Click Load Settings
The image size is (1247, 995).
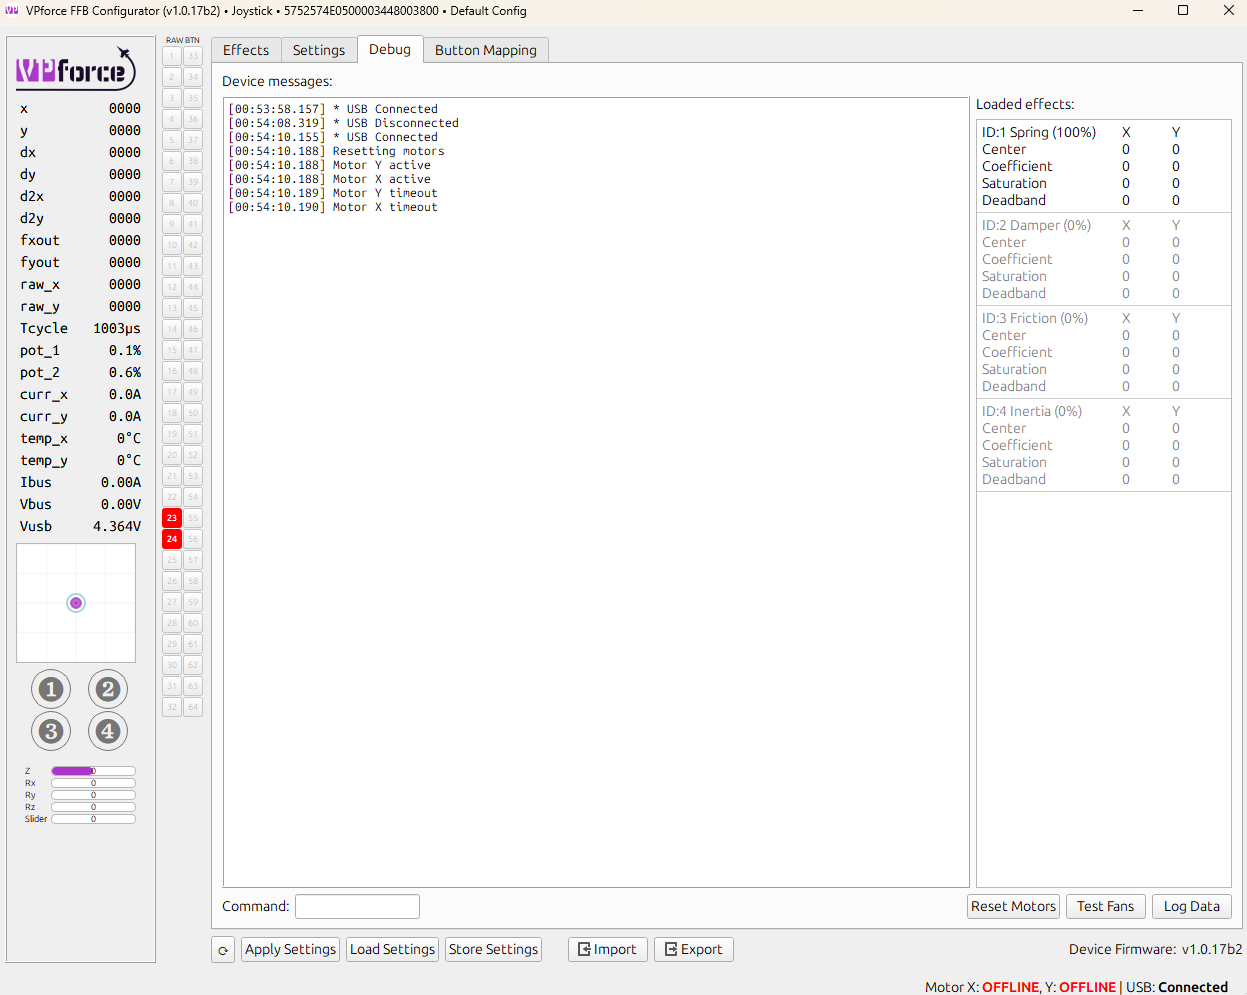click(393, 949)
